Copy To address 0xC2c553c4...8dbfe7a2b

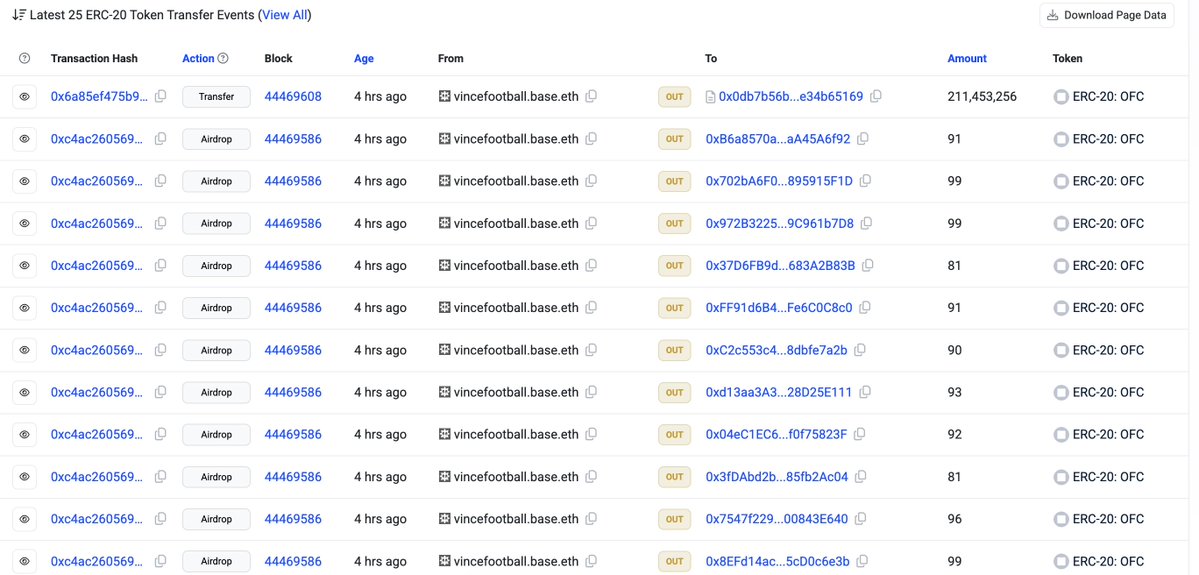click(x=860, y=350)
